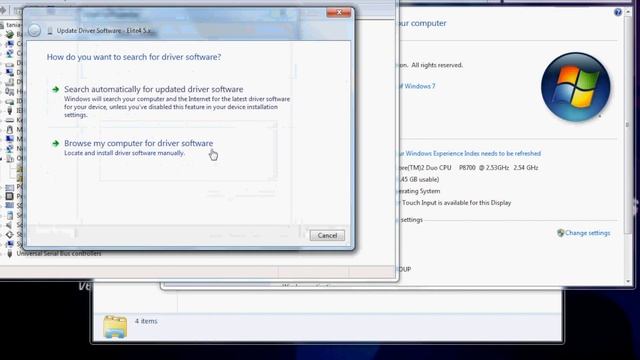Close the Update Driver Software dialog
640x360 pixels.
(x=339, y=13)
